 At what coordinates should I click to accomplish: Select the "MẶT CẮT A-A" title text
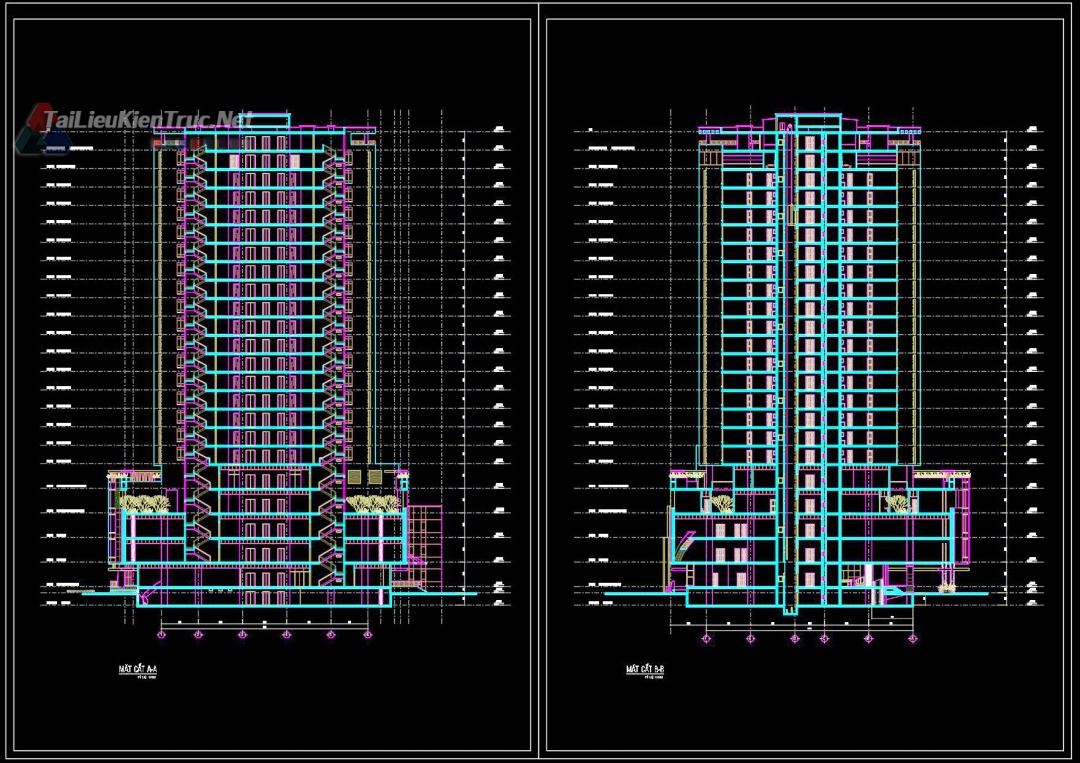click(x=138, y=669)
